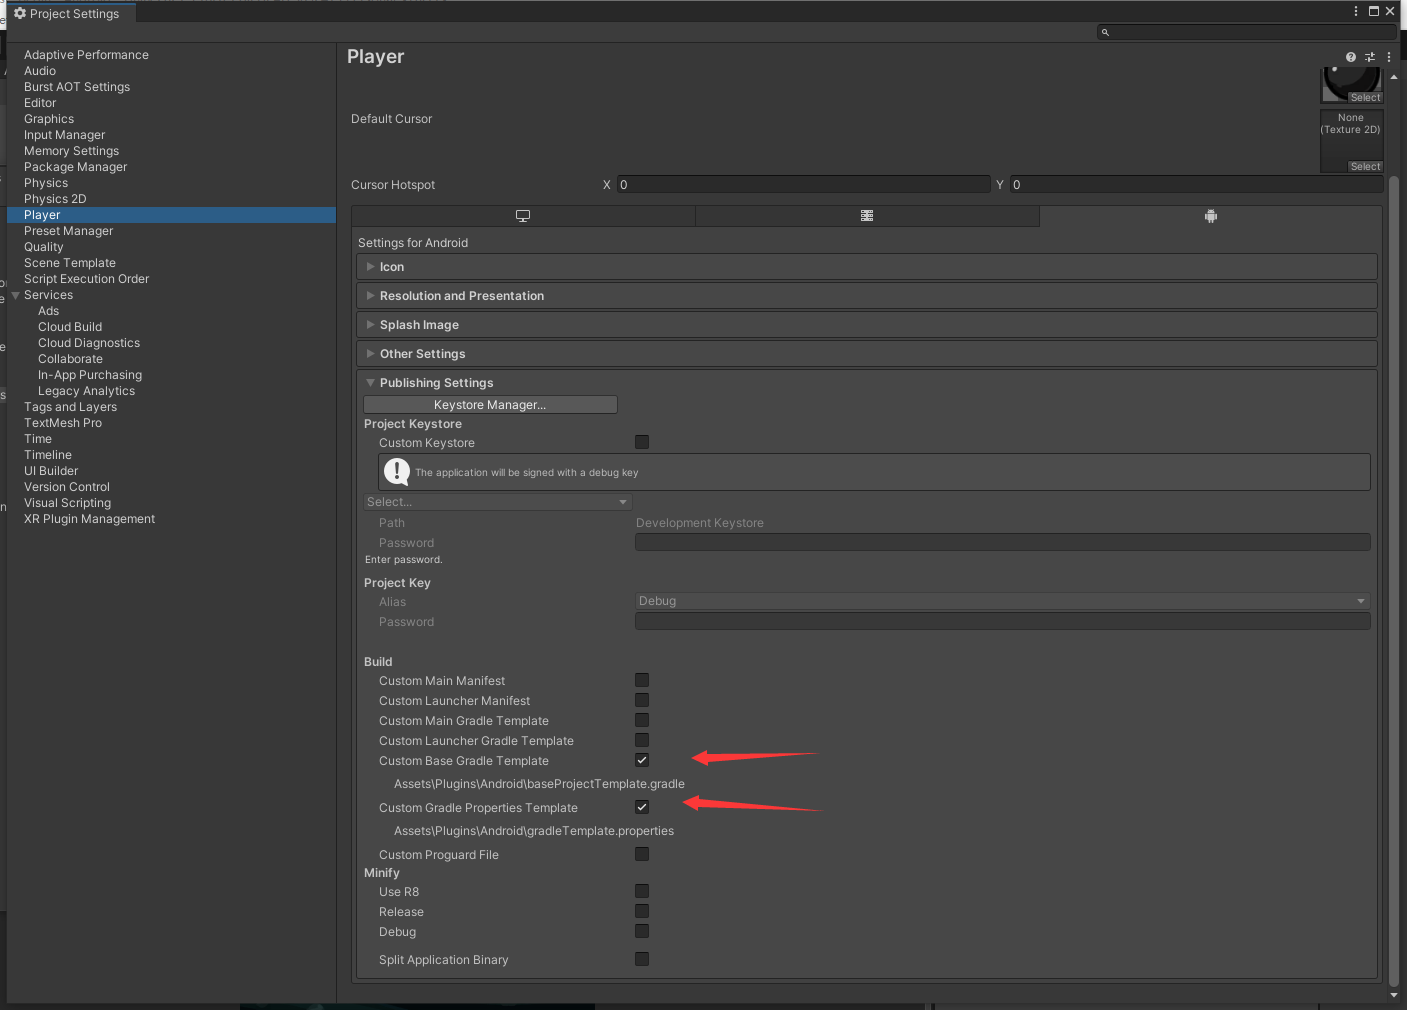Open Version Control settings
Image resolution: width=1407 pixels, height=1010 pixels.
point(67,487)
